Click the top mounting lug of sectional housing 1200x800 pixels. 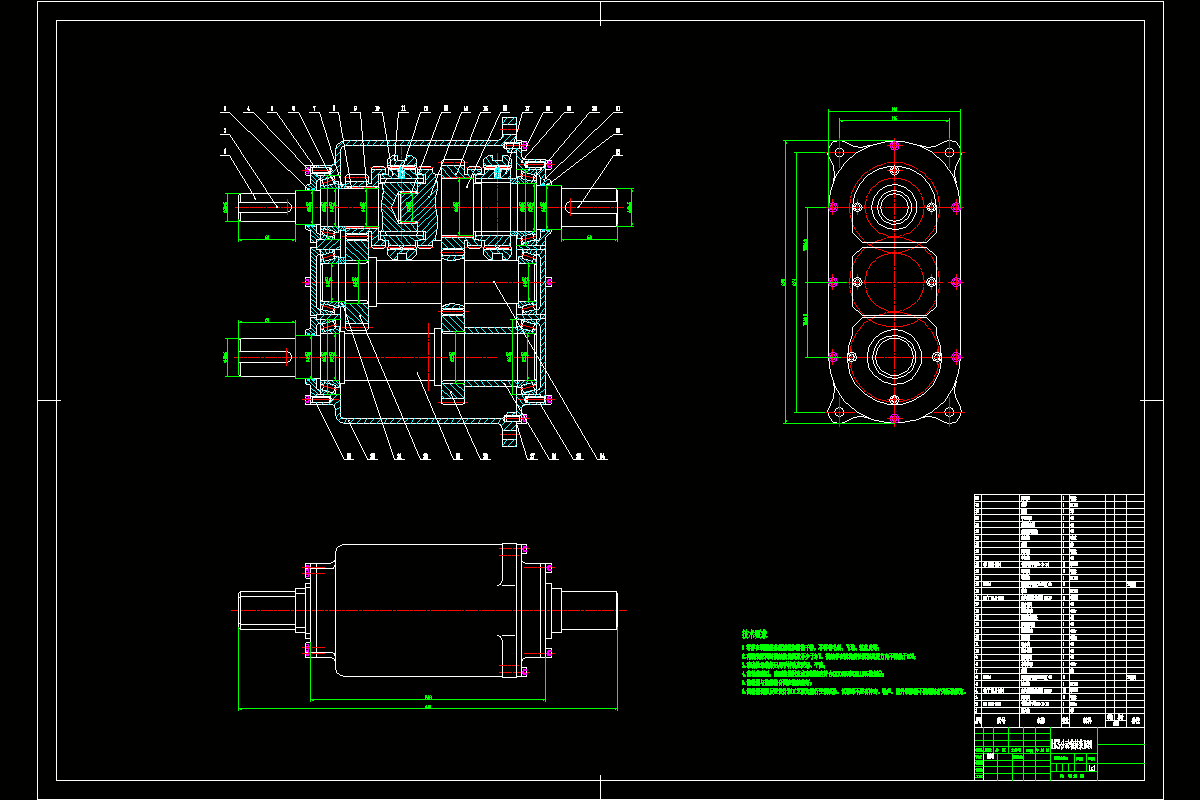(x=511, y=128)
